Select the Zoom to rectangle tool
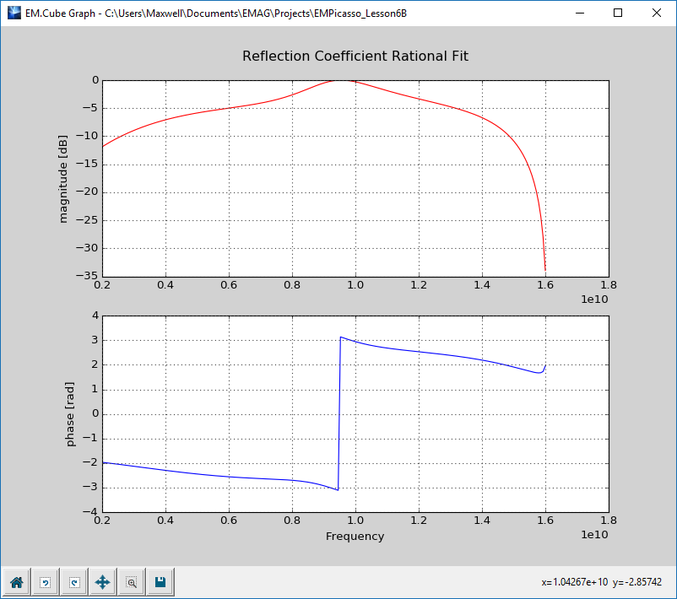 pyautogui.click(x=132, y=582)
